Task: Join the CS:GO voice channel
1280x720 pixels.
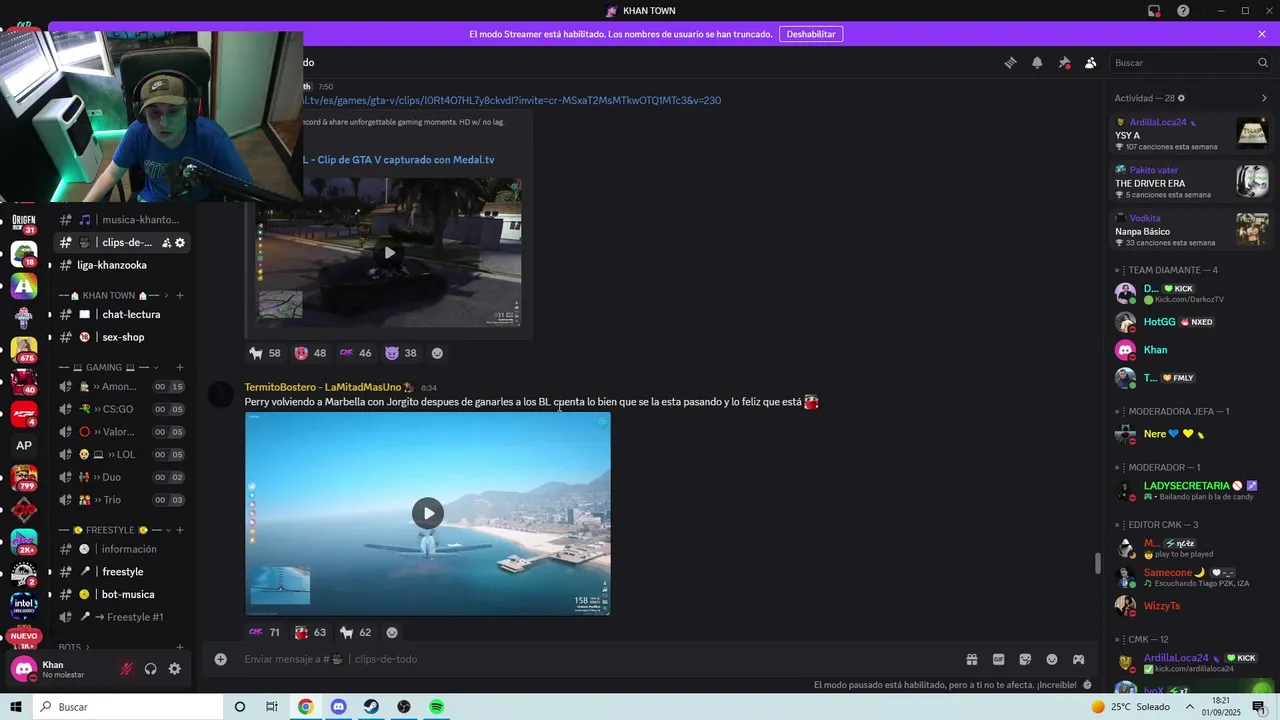Action: pos(122,409)
